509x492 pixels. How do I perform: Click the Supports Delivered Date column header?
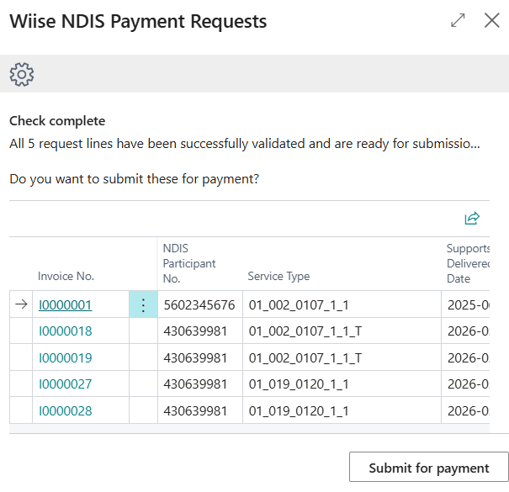point(468,263)
